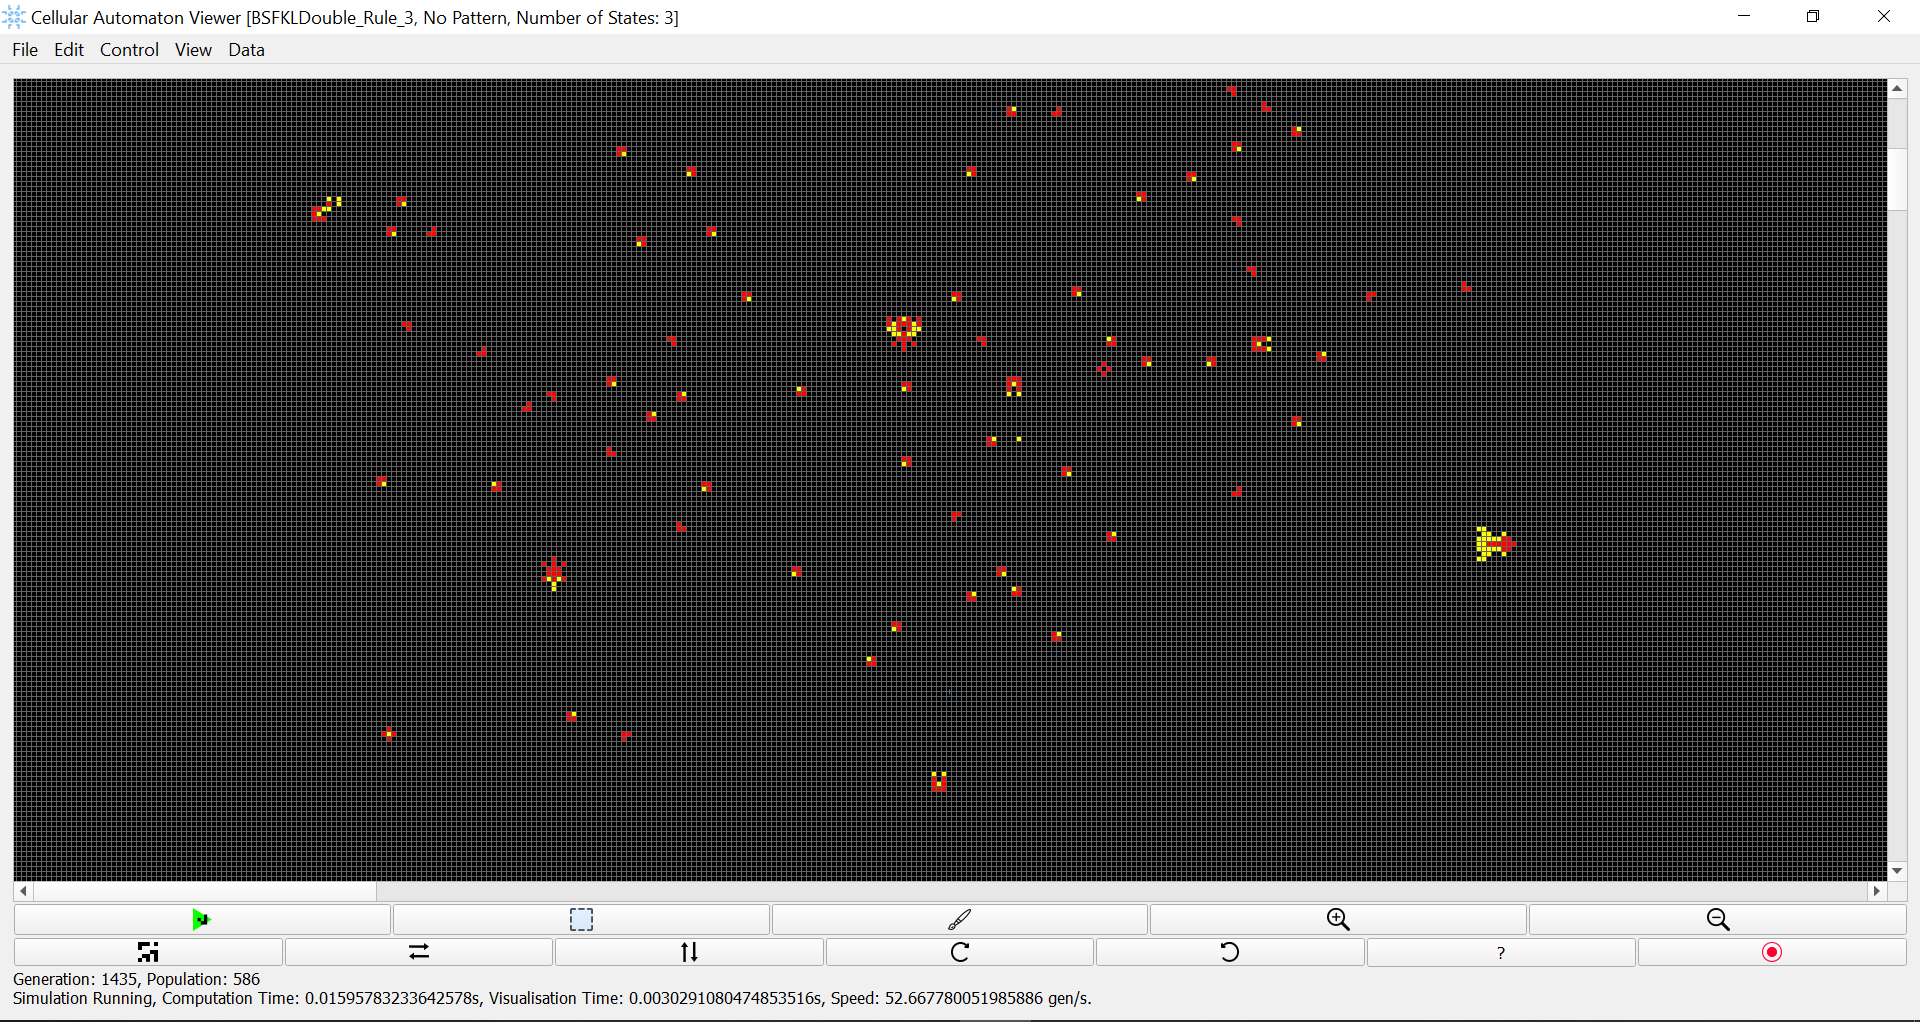Click the large yellow cluster on grid right
This screenshot has height=1022, width=1920.
(1495, 544)
